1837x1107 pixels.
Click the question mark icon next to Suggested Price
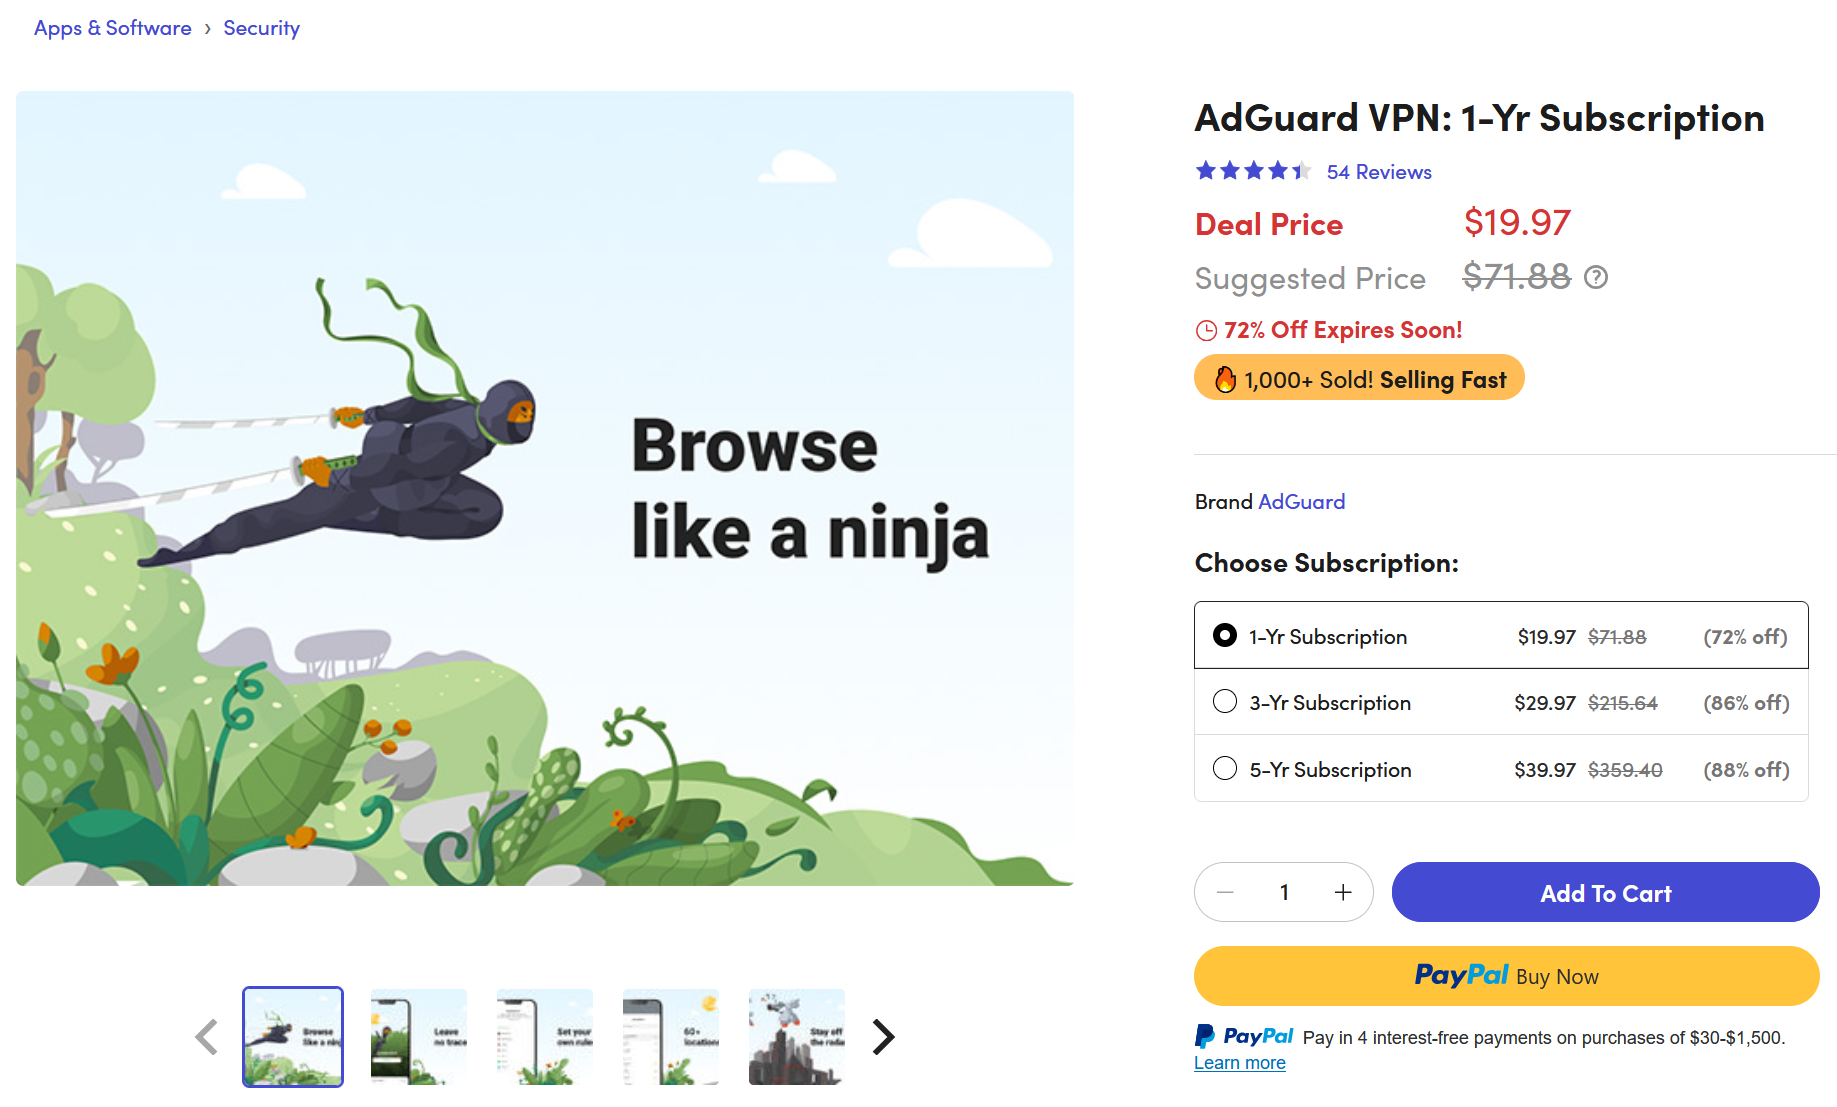pyautogui.click(x=1596, y=278)
